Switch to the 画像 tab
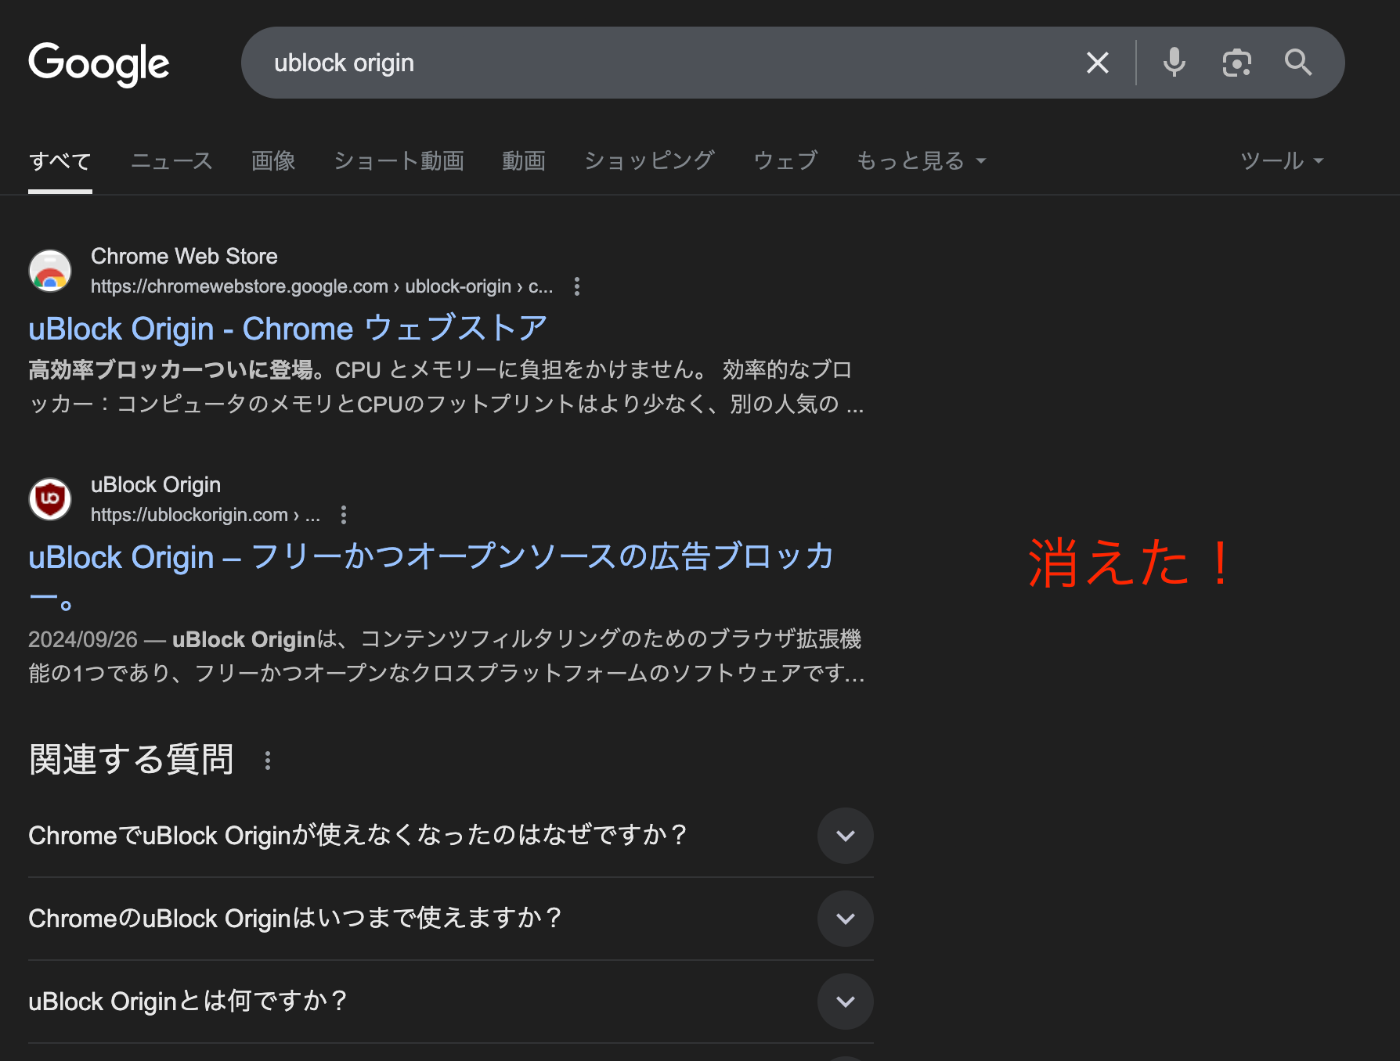Viewport: 1400px width, 1061px height. pos(273,161)
